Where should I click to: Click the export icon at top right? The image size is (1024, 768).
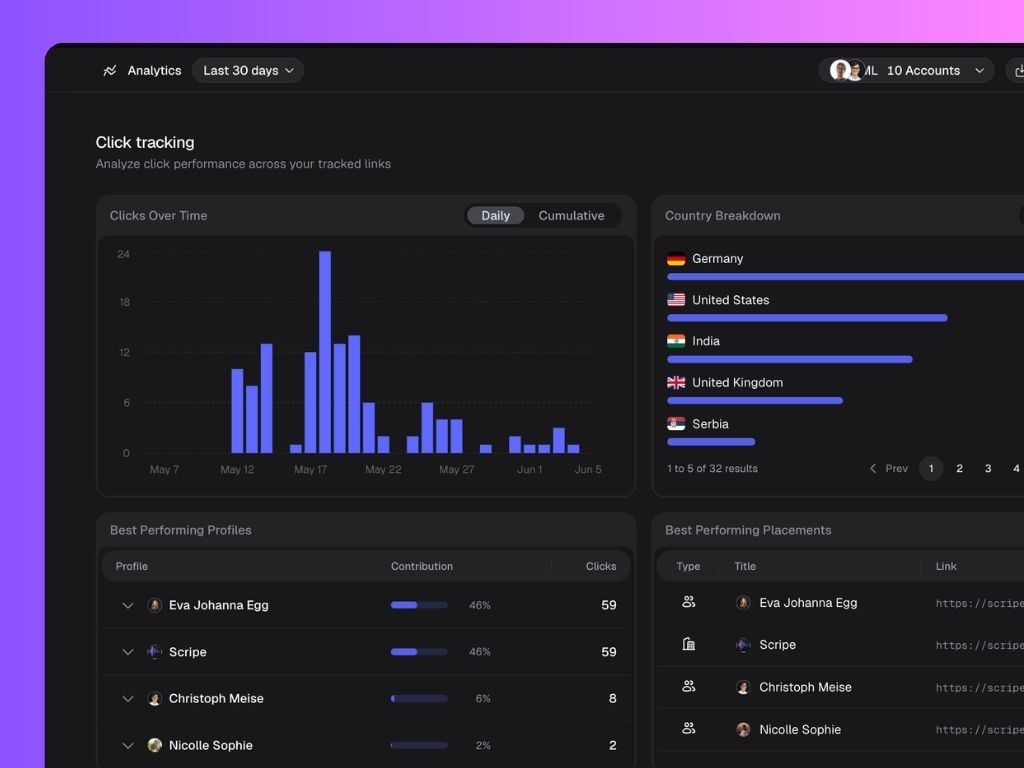(1017, 71)
